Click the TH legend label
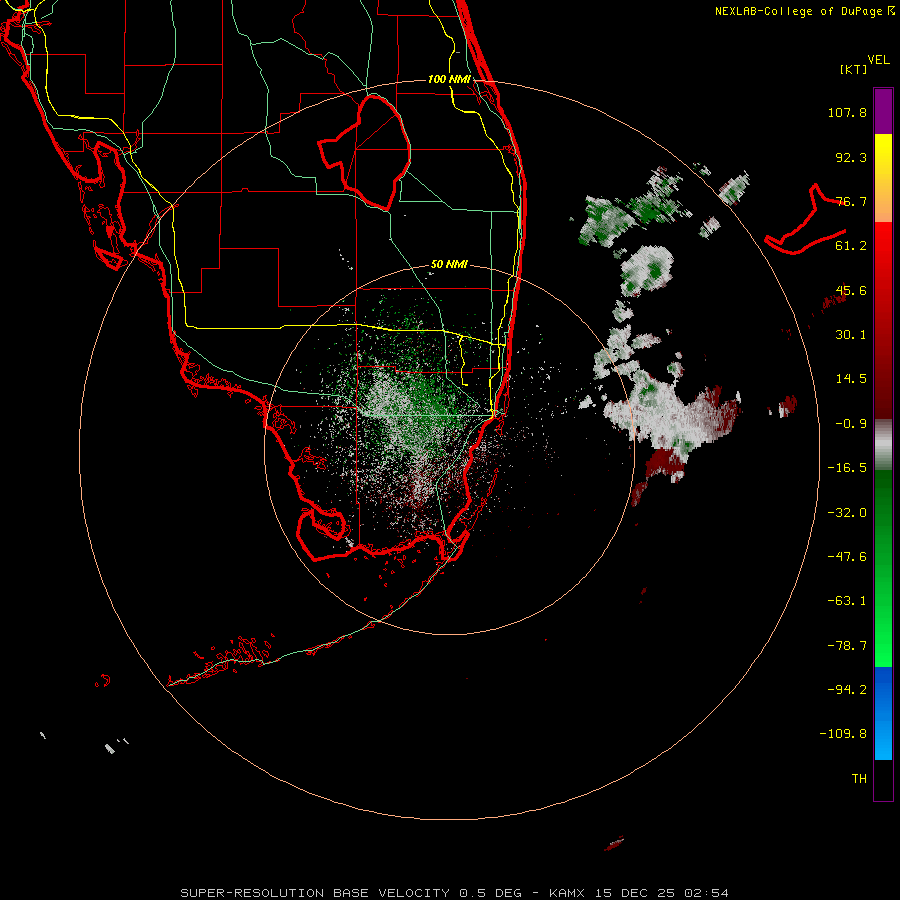 (x=859, y=779)
